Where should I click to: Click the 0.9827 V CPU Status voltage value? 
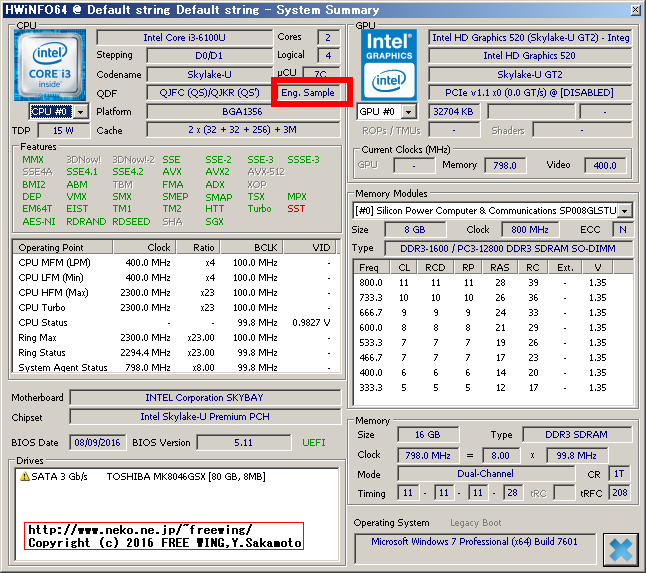point(311,323)
